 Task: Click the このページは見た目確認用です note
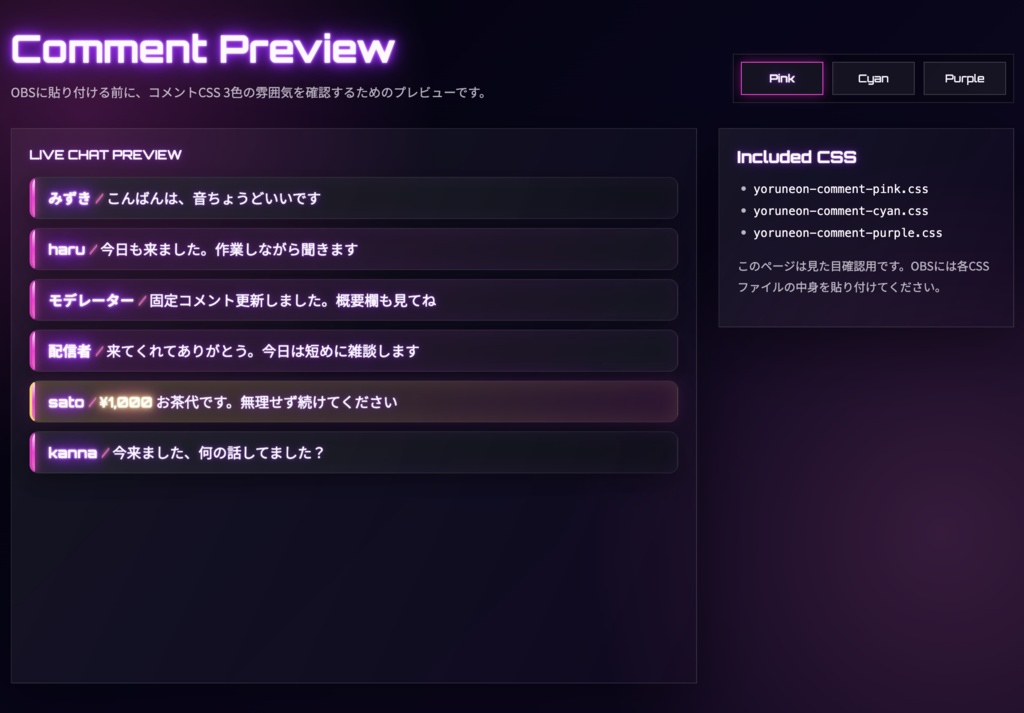863,276
